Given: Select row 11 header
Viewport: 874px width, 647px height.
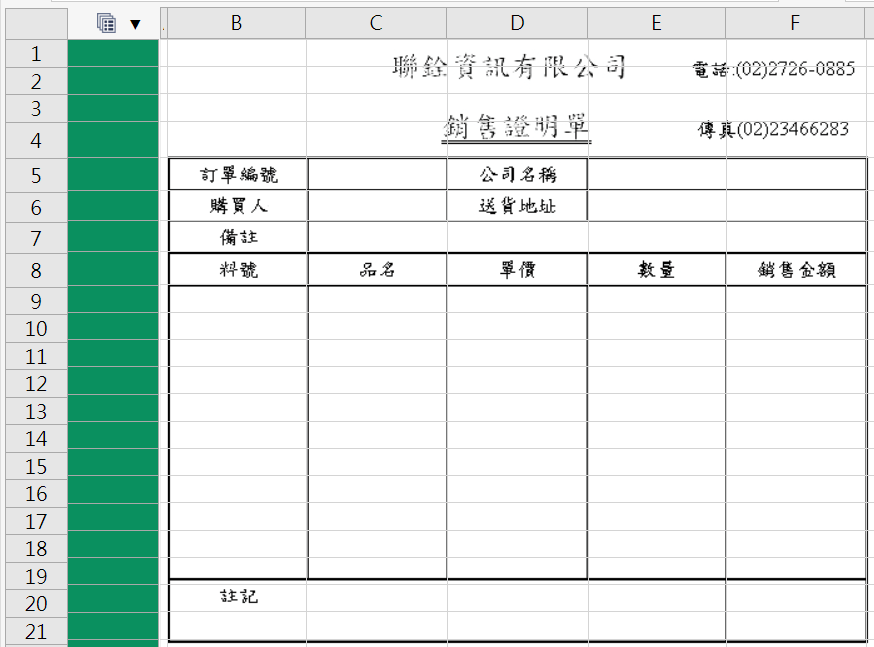Looking at the screenshot, I should point(36,356).
